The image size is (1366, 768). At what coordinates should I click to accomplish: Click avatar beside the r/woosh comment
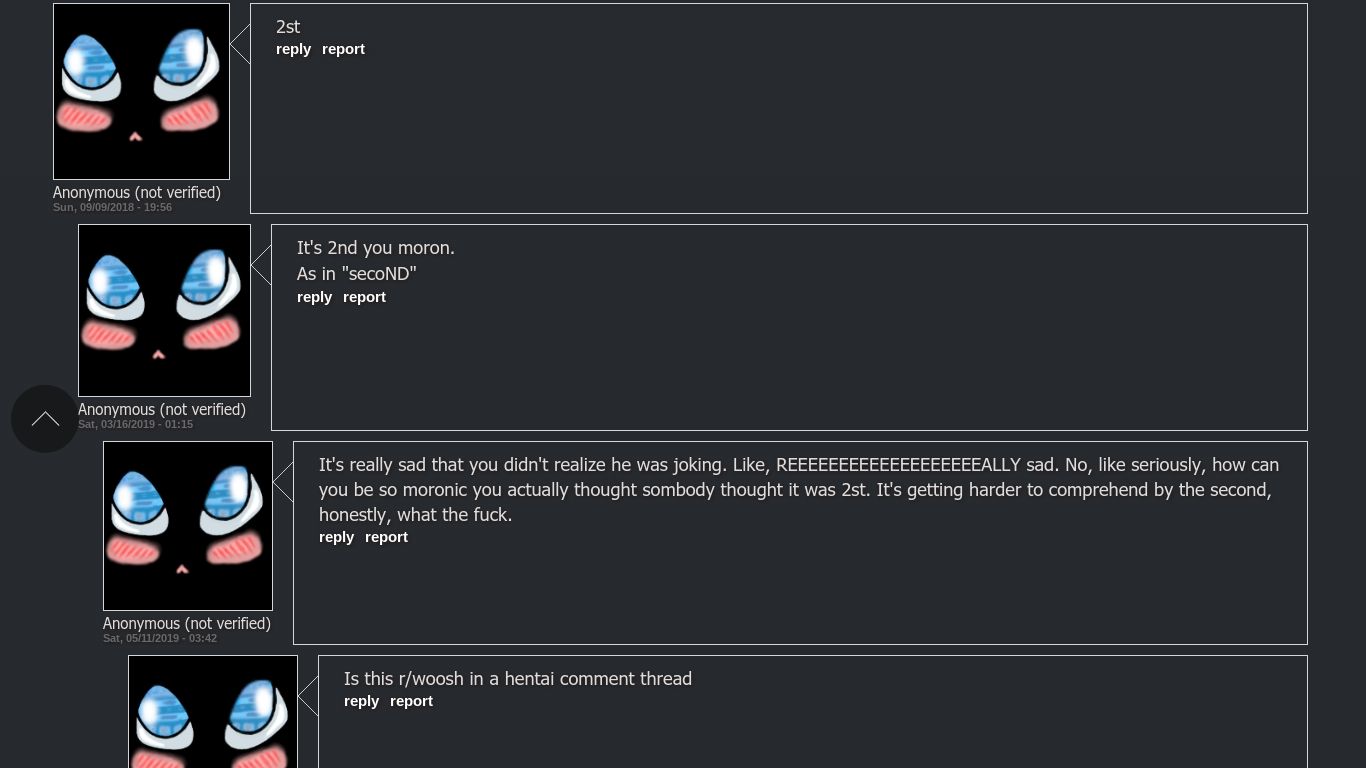(213, 712)
